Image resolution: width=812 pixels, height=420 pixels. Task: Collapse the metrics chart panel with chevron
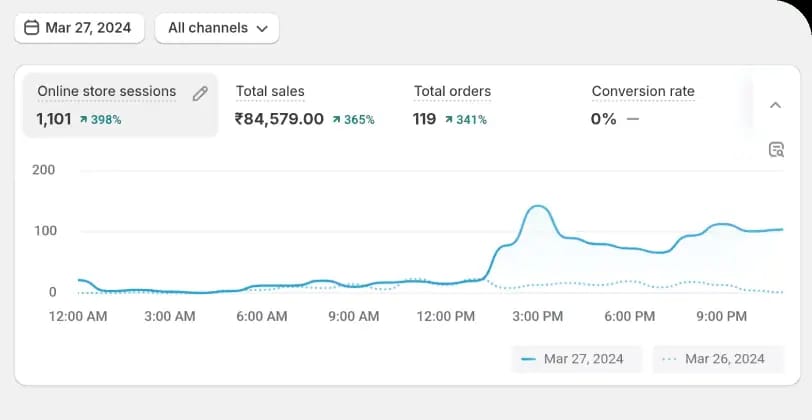[775, 105]
